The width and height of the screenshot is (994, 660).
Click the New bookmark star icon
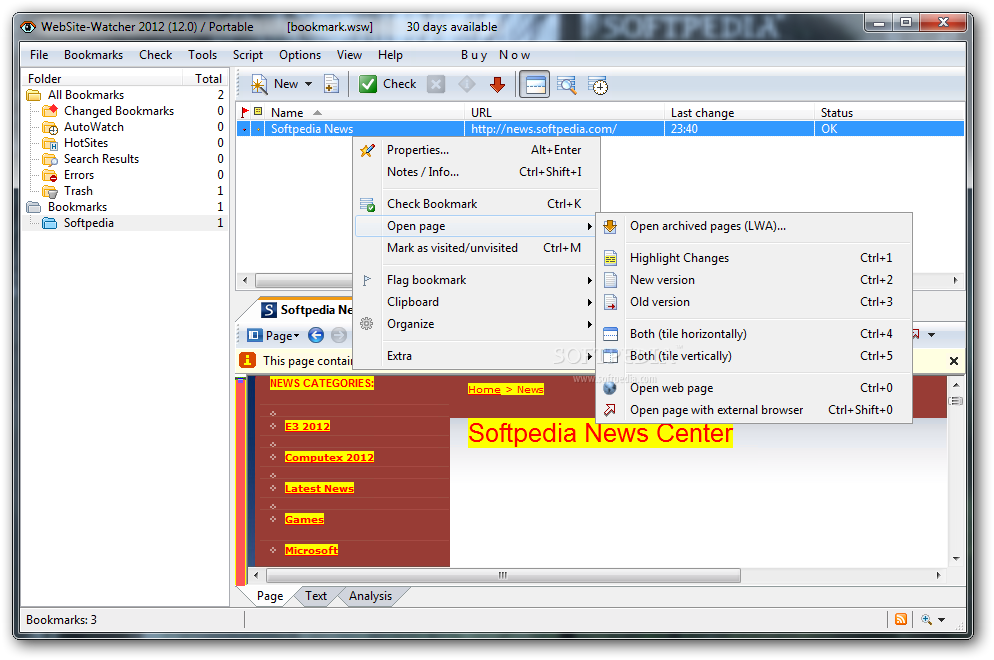(x=259, y=84)
